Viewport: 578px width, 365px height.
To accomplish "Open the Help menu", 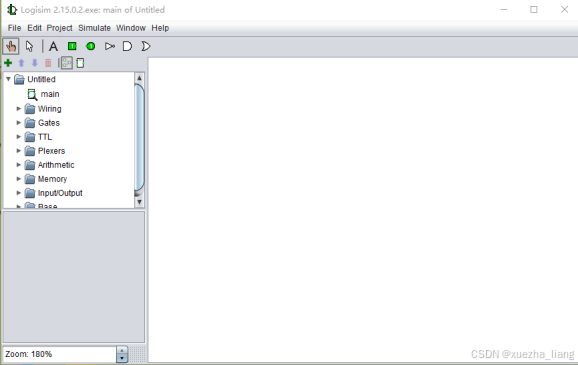I will [160, 28].
